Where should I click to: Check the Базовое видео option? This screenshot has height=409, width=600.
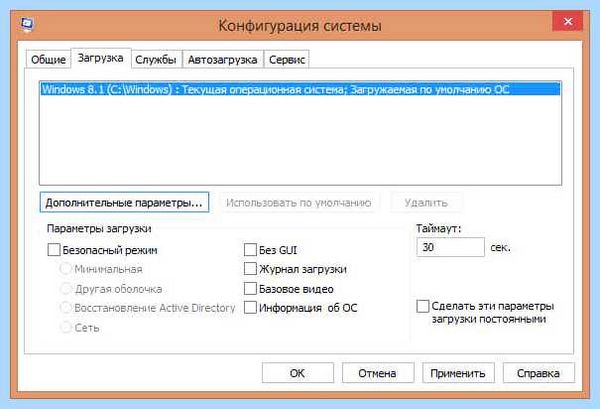(250, 288)
